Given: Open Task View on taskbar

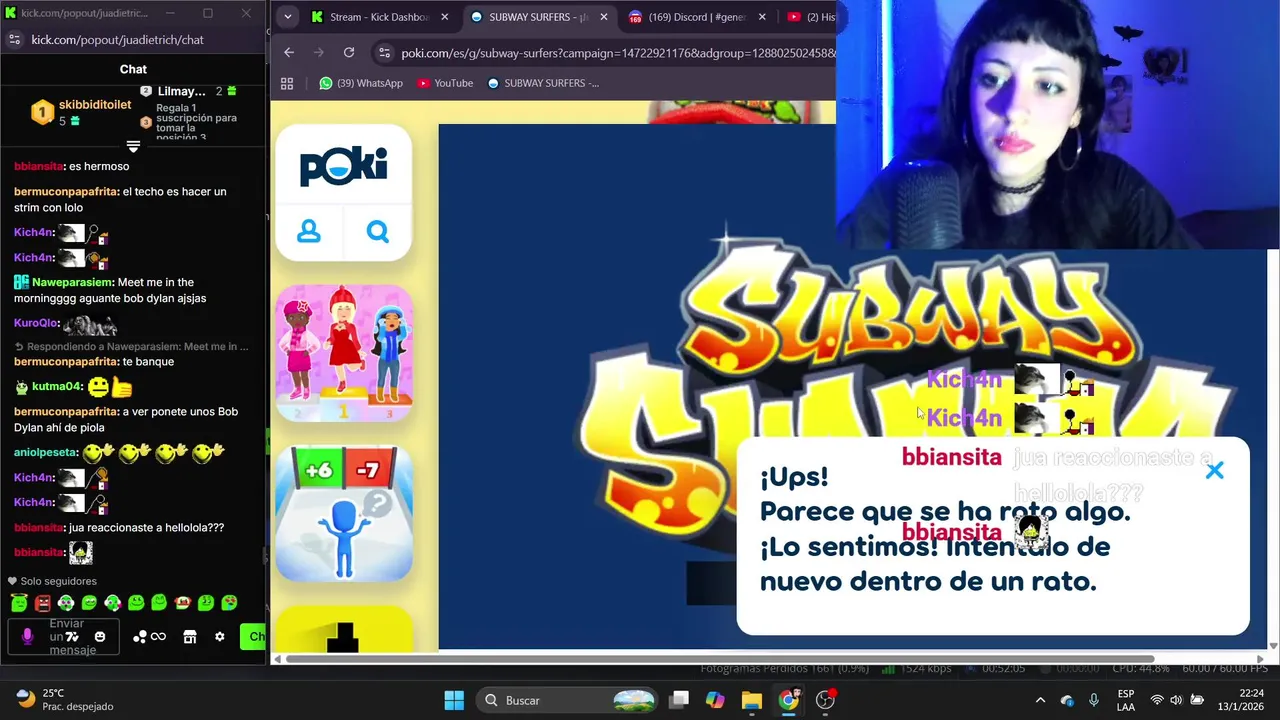Looking at the screenshot, I should tap(679, 700).
